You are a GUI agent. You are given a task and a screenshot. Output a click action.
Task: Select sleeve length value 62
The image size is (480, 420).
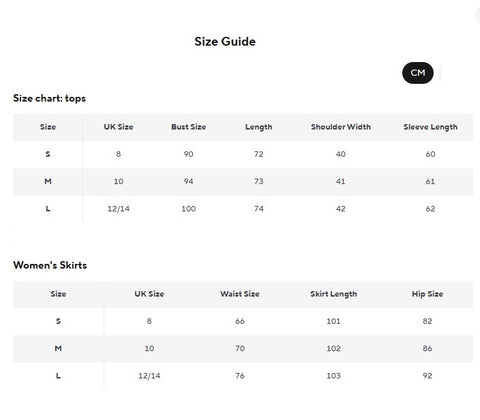[x=430, y=209]
